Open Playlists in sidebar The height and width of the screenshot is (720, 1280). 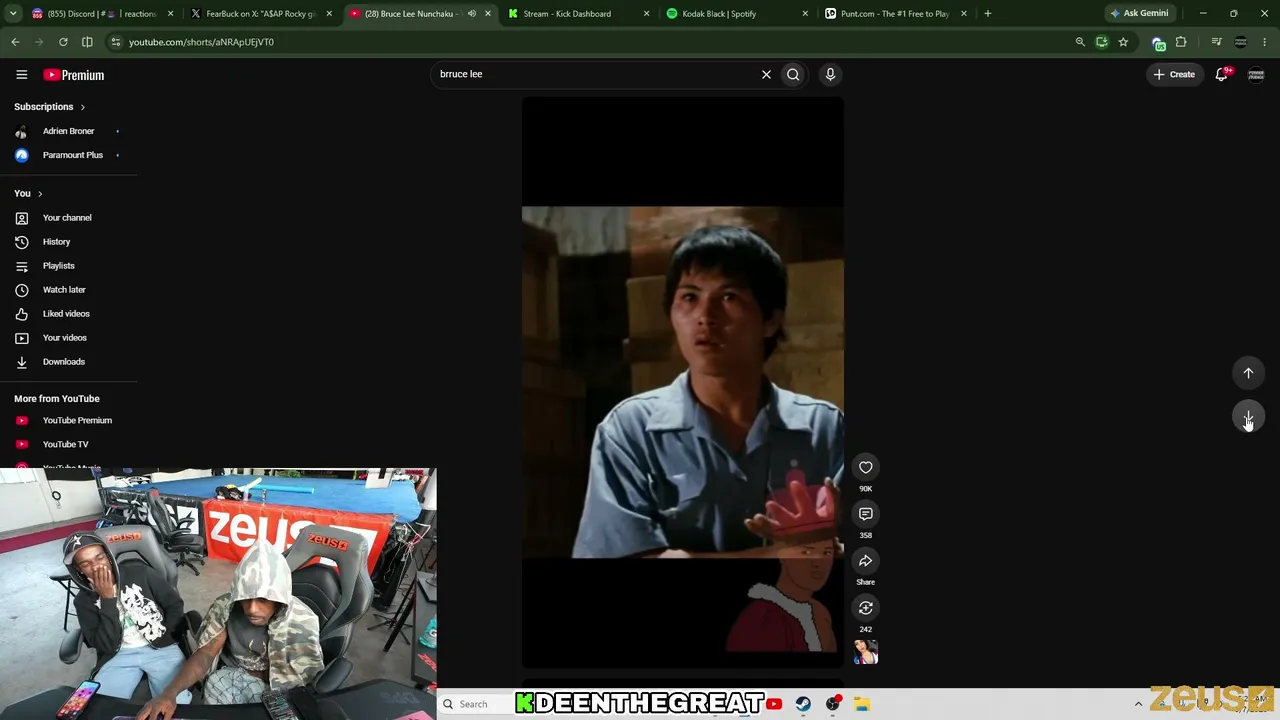(68, 265)
